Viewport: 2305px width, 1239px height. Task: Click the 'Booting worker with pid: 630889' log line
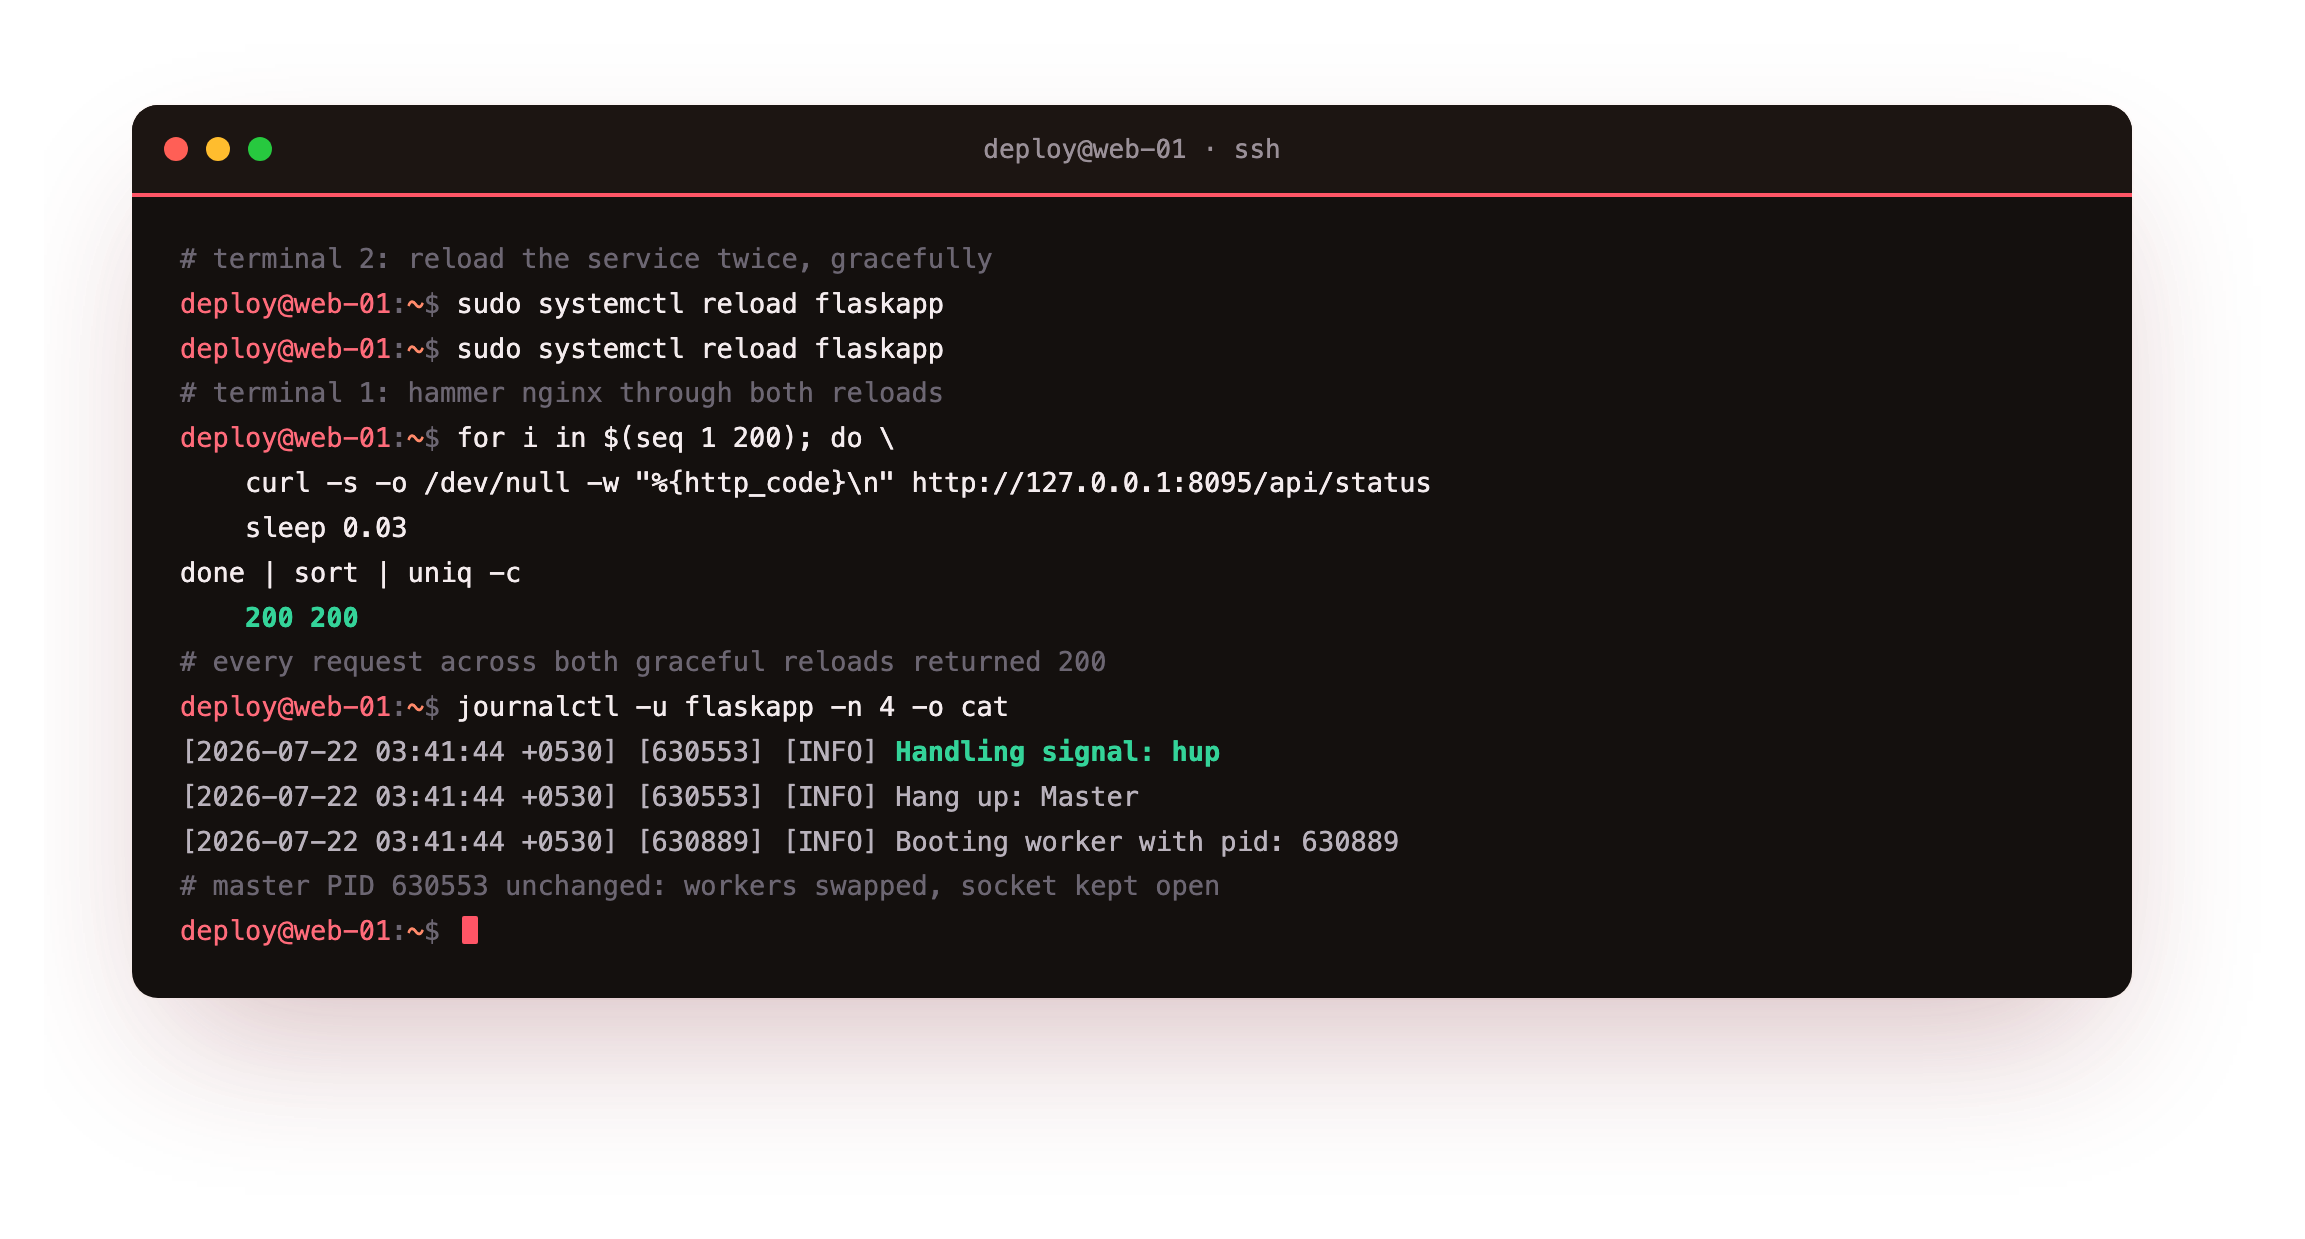click(x=789, y=842)
